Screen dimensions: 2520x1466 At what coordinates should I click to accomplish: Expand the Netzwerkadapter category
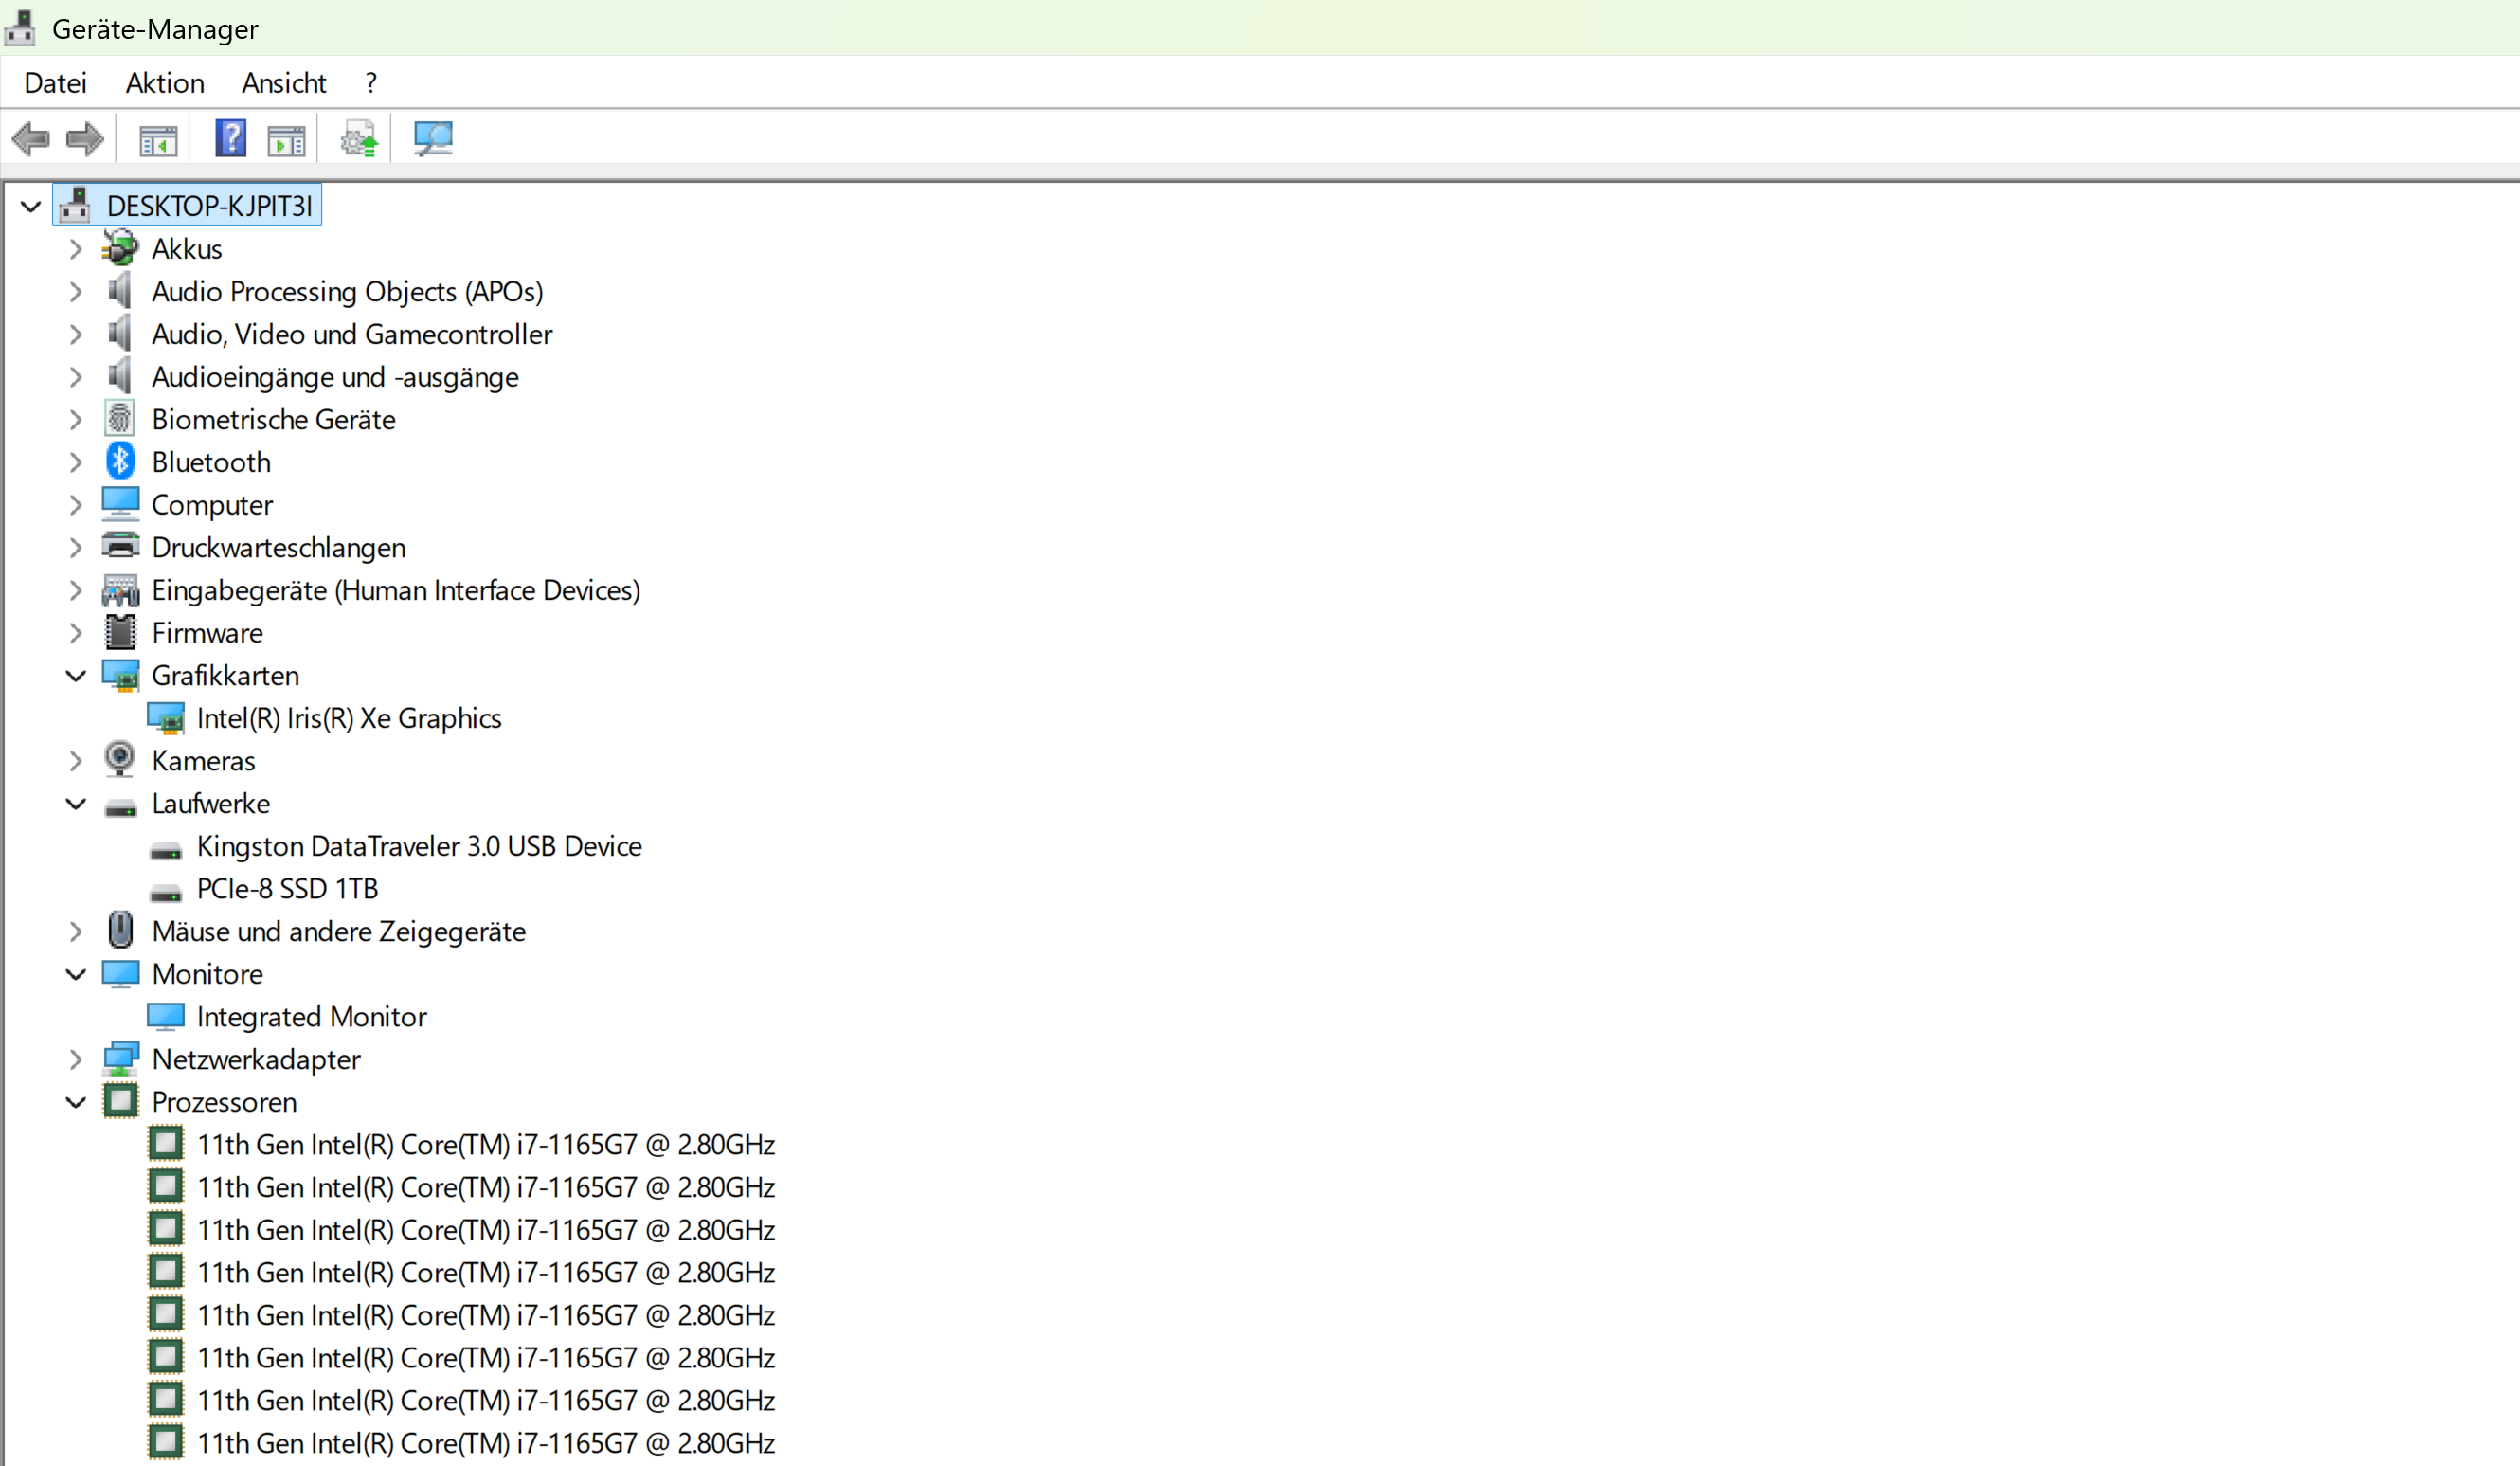click(76, 1059)
